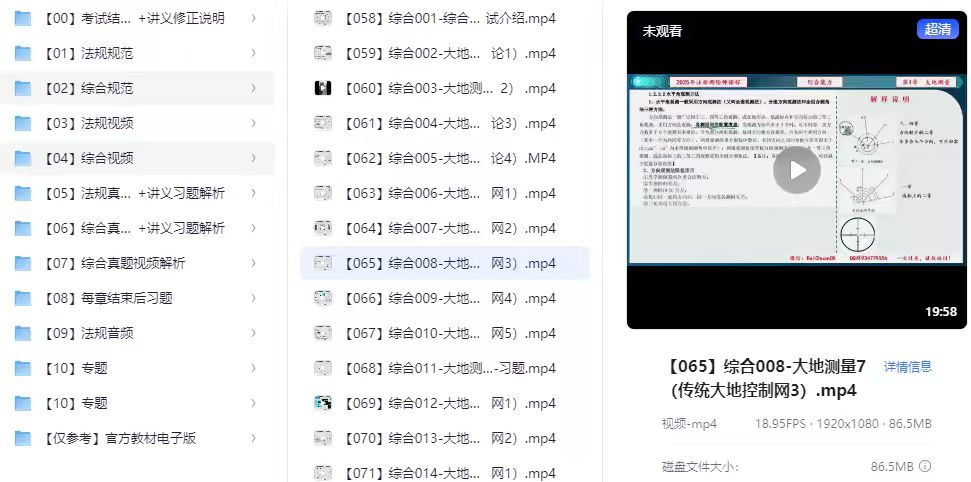This screenshot has height=482, width=971.
Task: Click video thumbnail icon of 【058】综合001
Action: (x=323, y=19)
